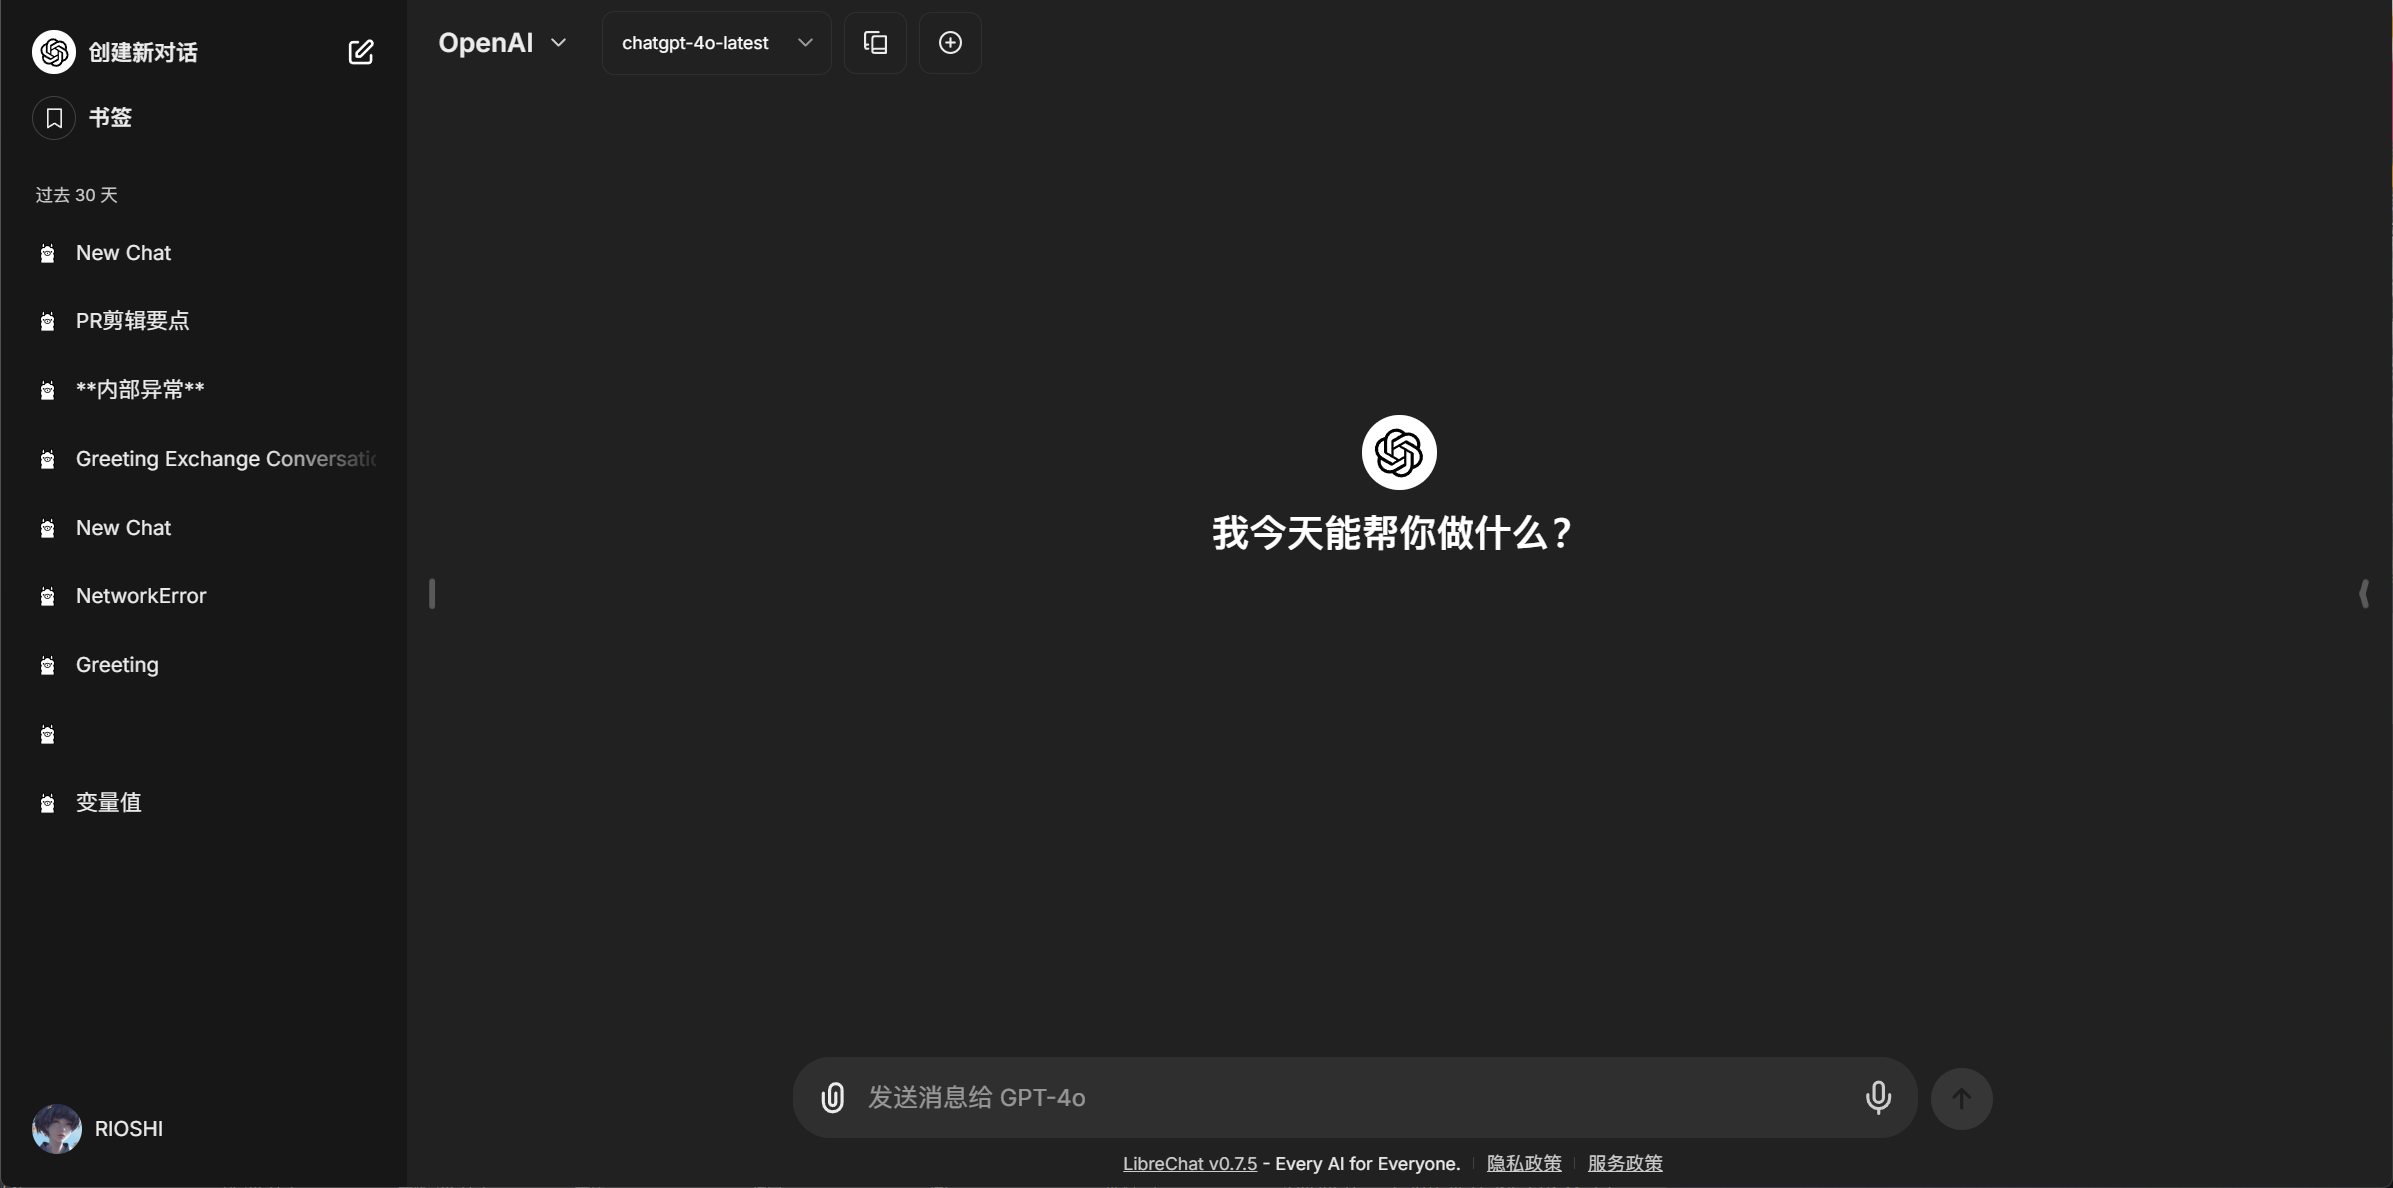Image resolution: width=2393 pixels, height=1188 pixels.
Task: Send the message with the arrow button
Action: pos(1961,1097)
